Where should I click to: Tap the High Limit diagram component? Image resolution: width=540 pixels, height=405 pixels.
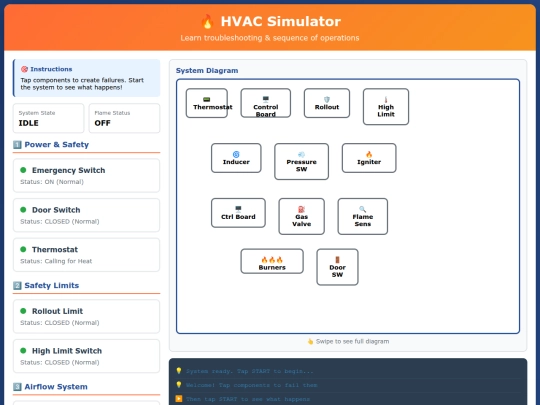386,107
